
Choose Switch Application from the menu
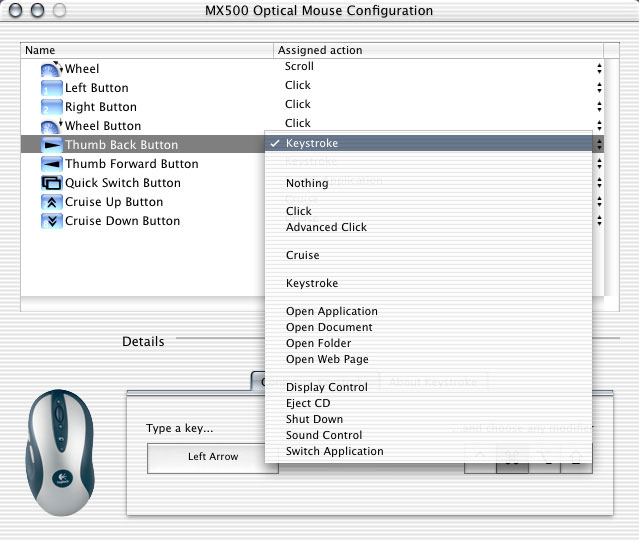[428, 451]
